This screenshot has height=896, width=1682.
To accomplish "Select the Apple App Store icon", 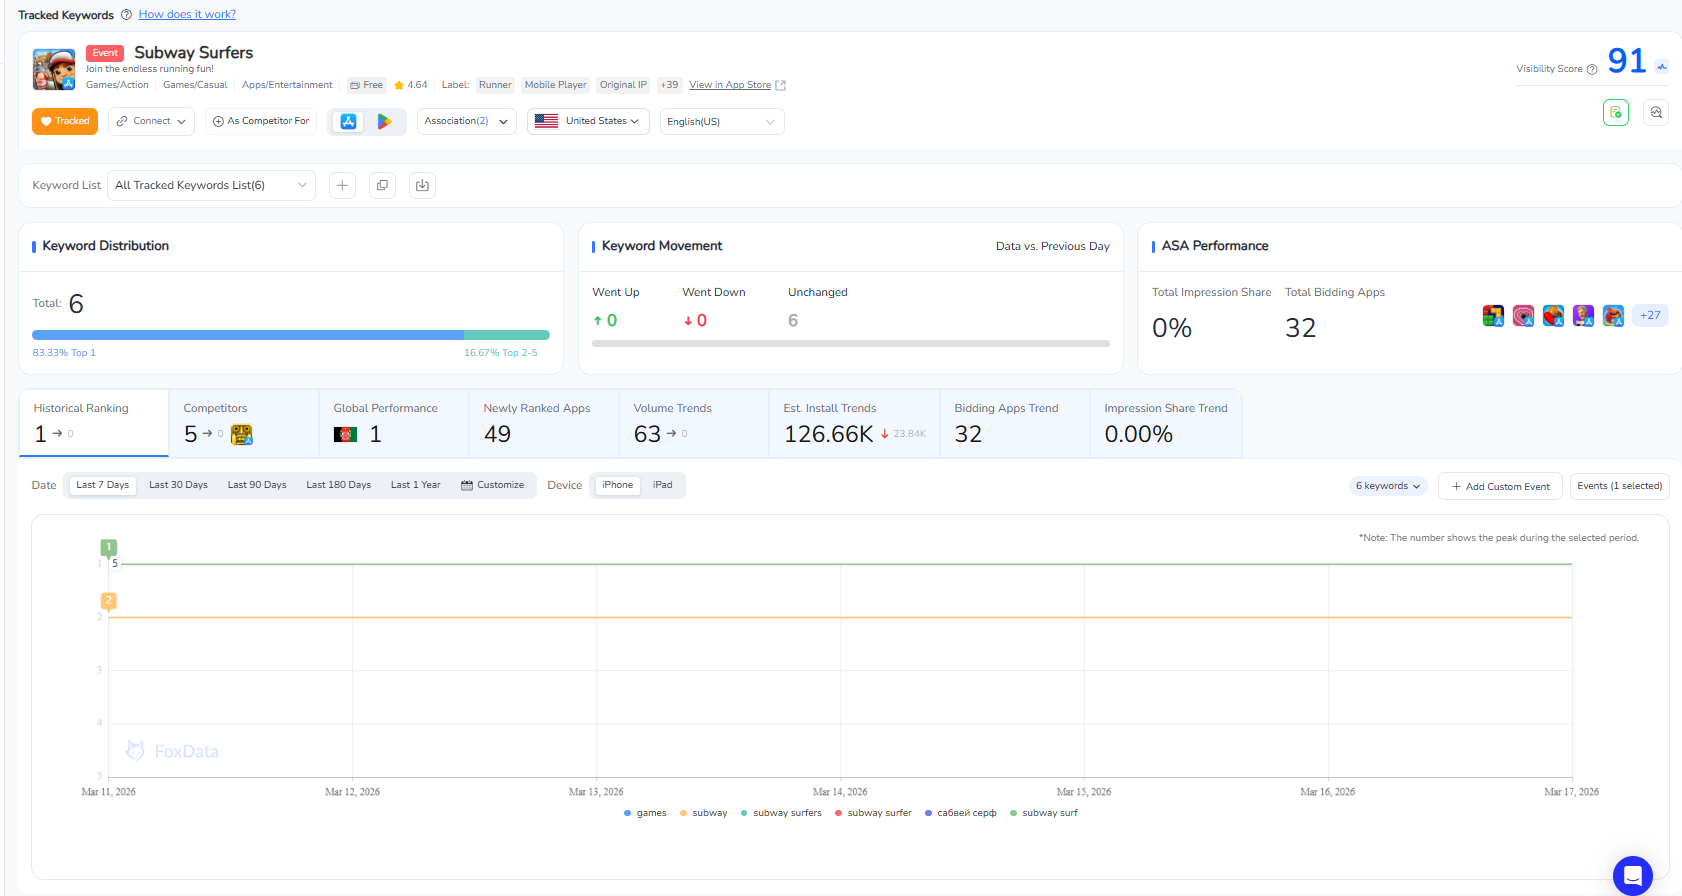I will (x=348, y=121).
